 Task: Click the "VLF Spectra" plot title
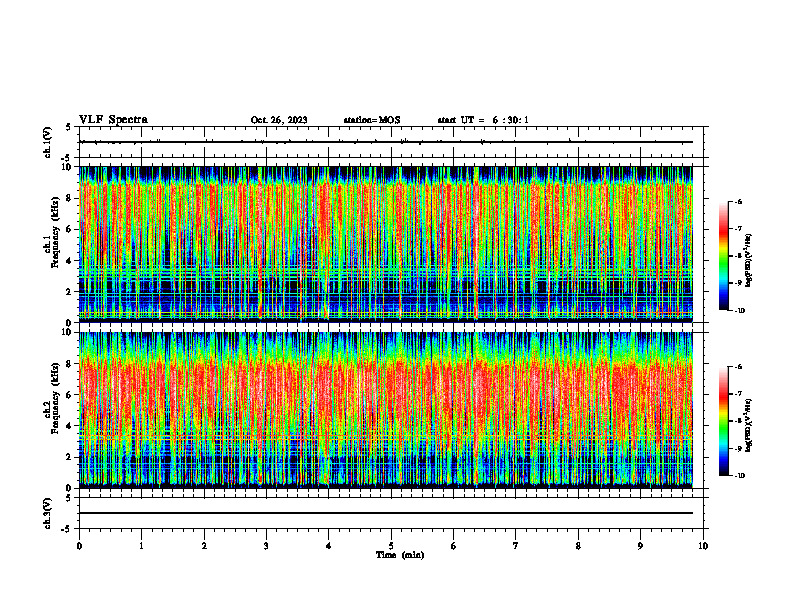[113, 120]
